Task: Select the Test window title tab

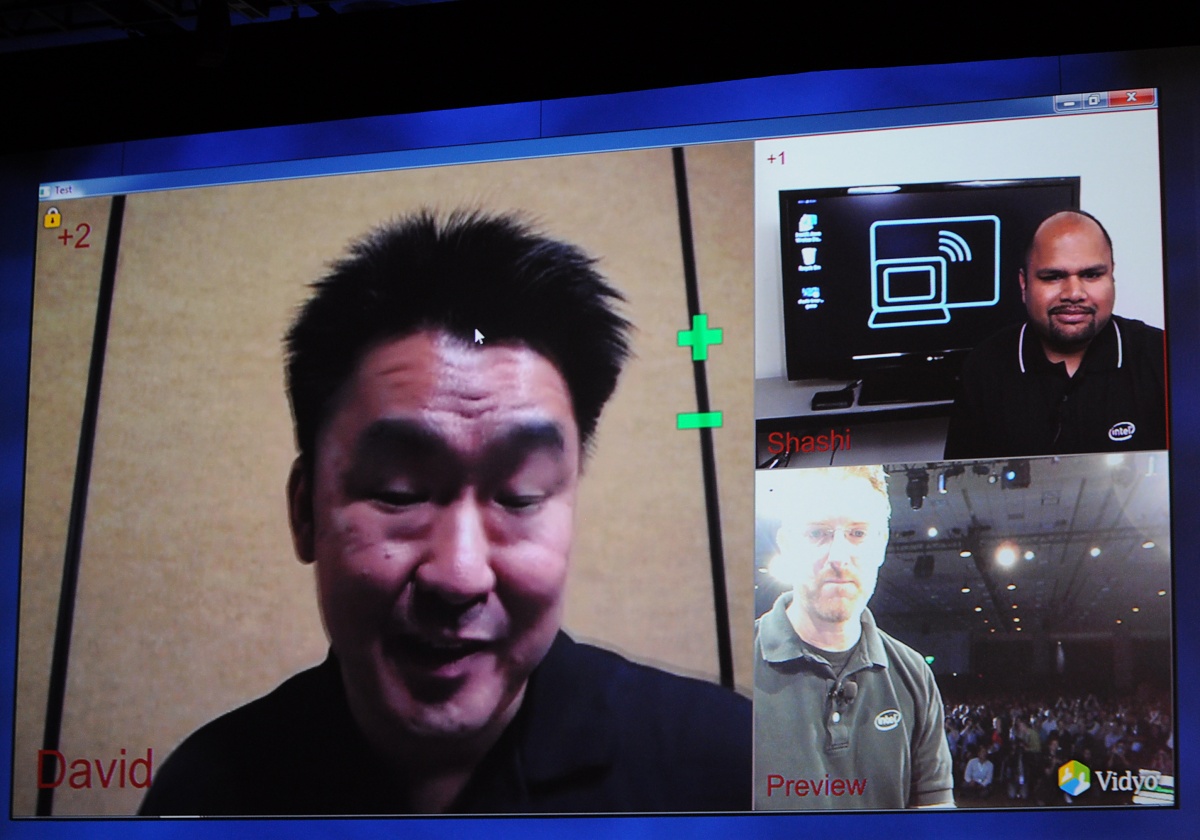Action: pos(65,187)
